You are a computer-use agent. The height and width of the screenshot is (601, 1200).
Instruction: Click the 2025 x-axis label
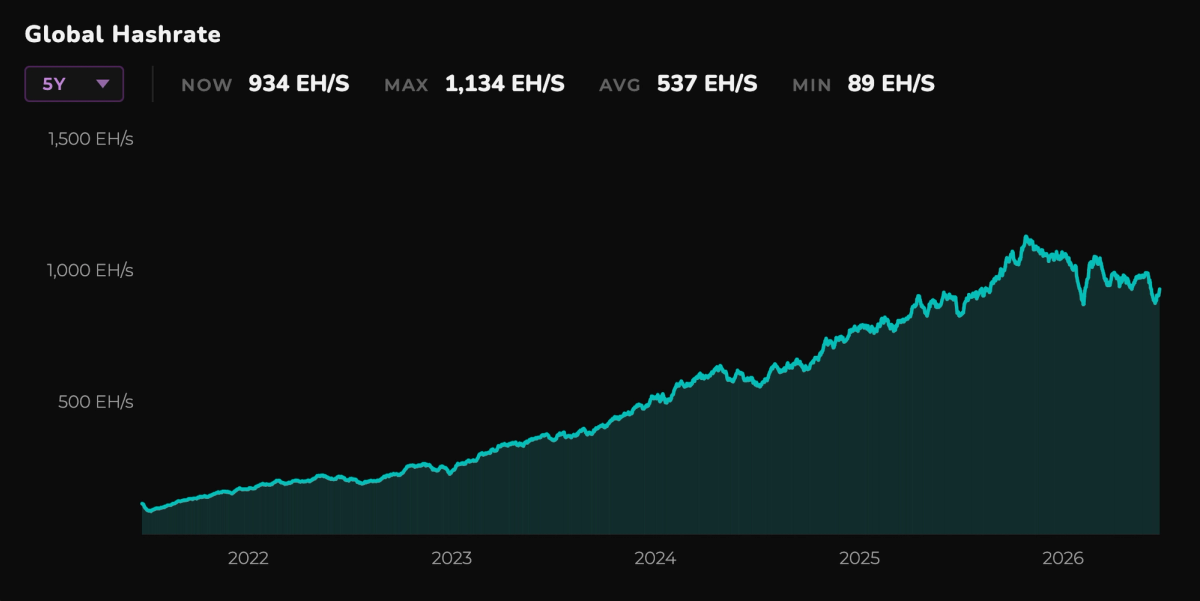859,559
